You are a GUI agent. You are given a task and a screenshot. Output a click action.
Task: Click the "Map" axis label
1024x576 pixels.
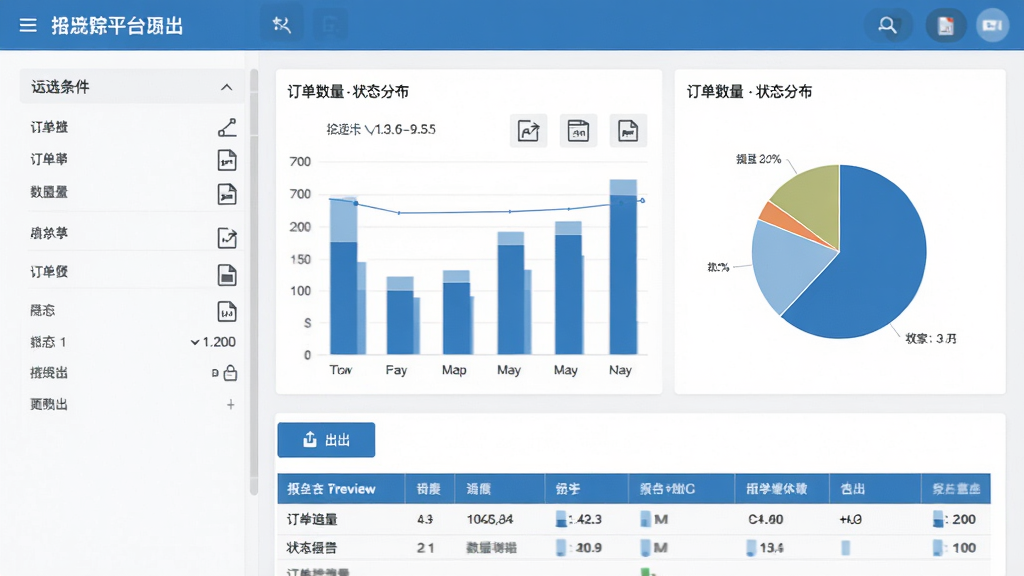[x=454, y=370]
